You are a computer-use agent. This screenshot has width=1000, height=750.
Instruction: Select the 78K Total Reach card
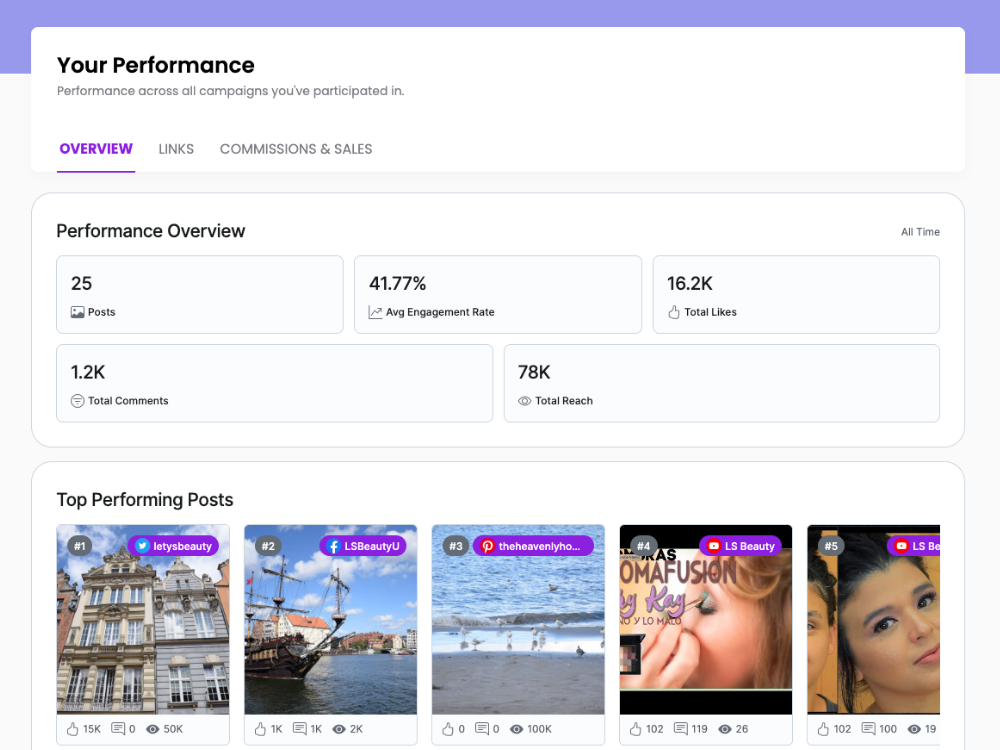point(721,383)
